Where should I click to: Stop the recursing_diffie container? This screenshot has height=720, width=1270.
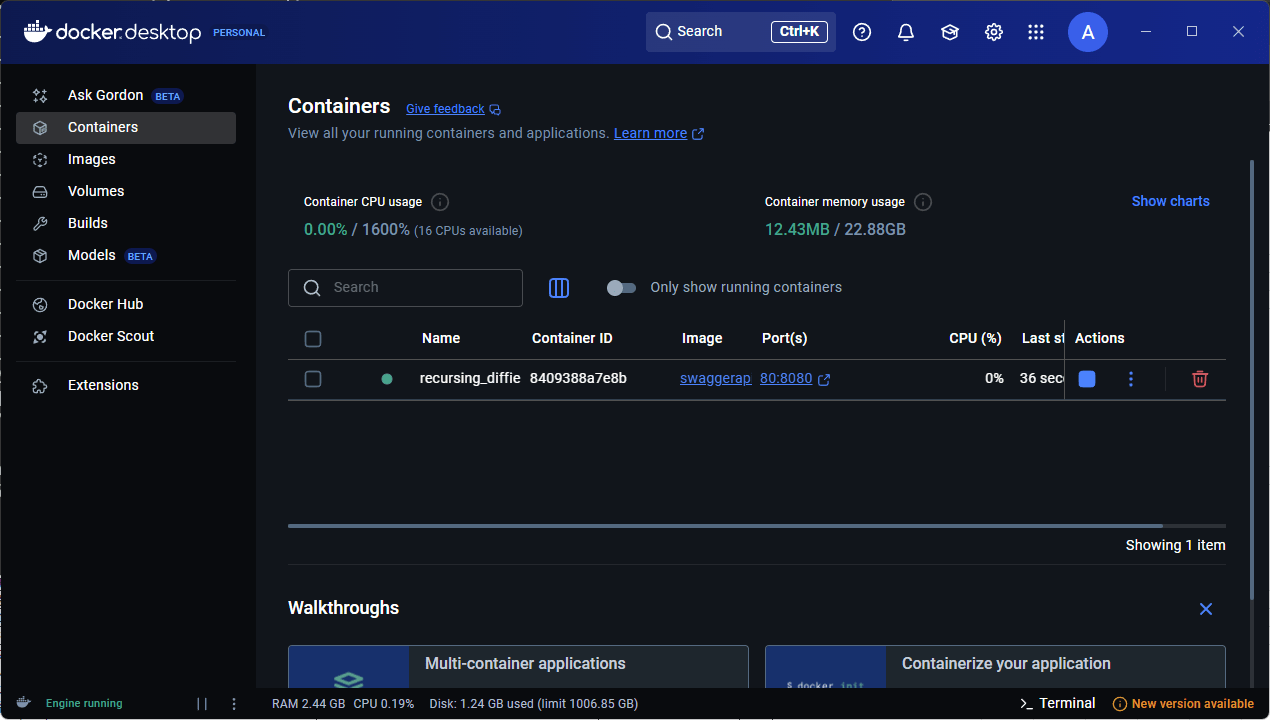tap(1087, 379)
